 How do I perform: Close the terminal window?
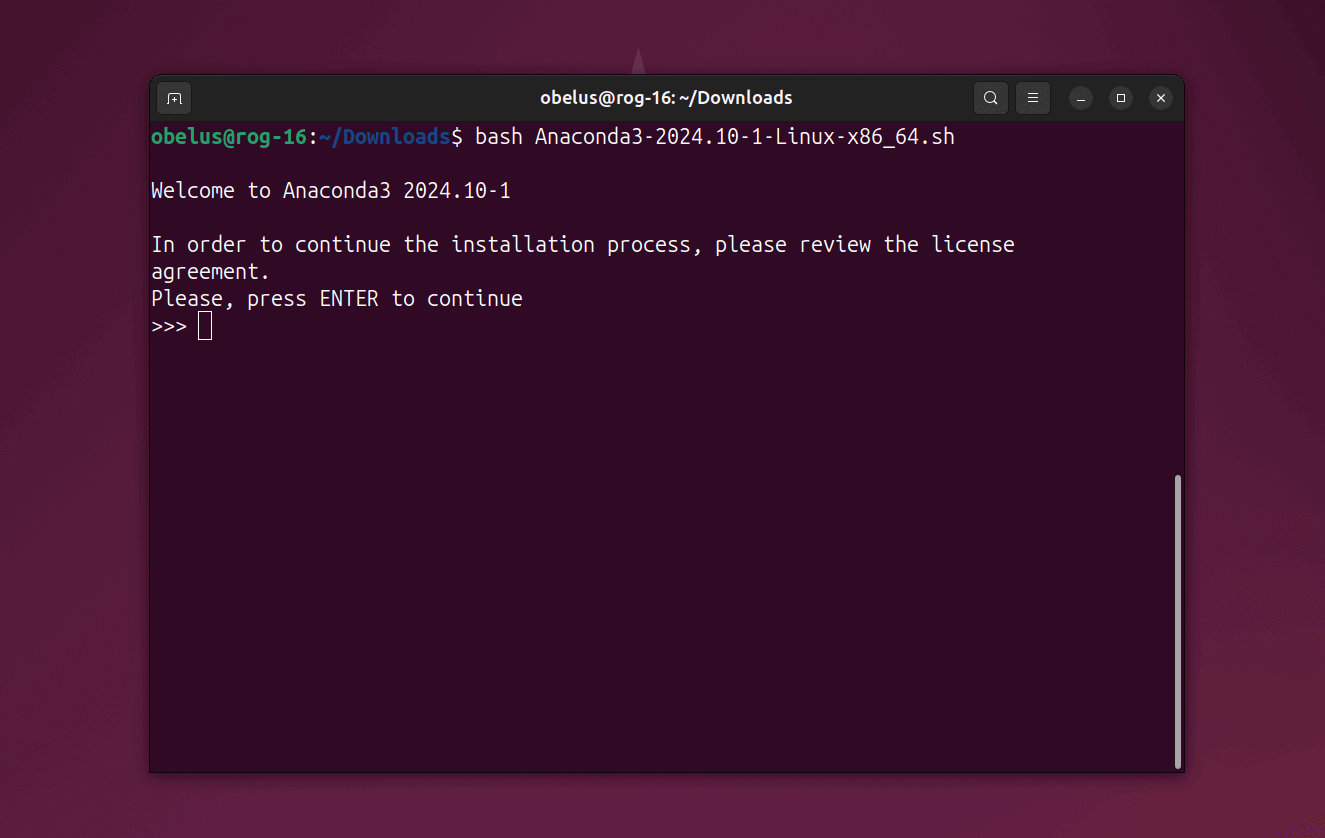point(1160,98)
